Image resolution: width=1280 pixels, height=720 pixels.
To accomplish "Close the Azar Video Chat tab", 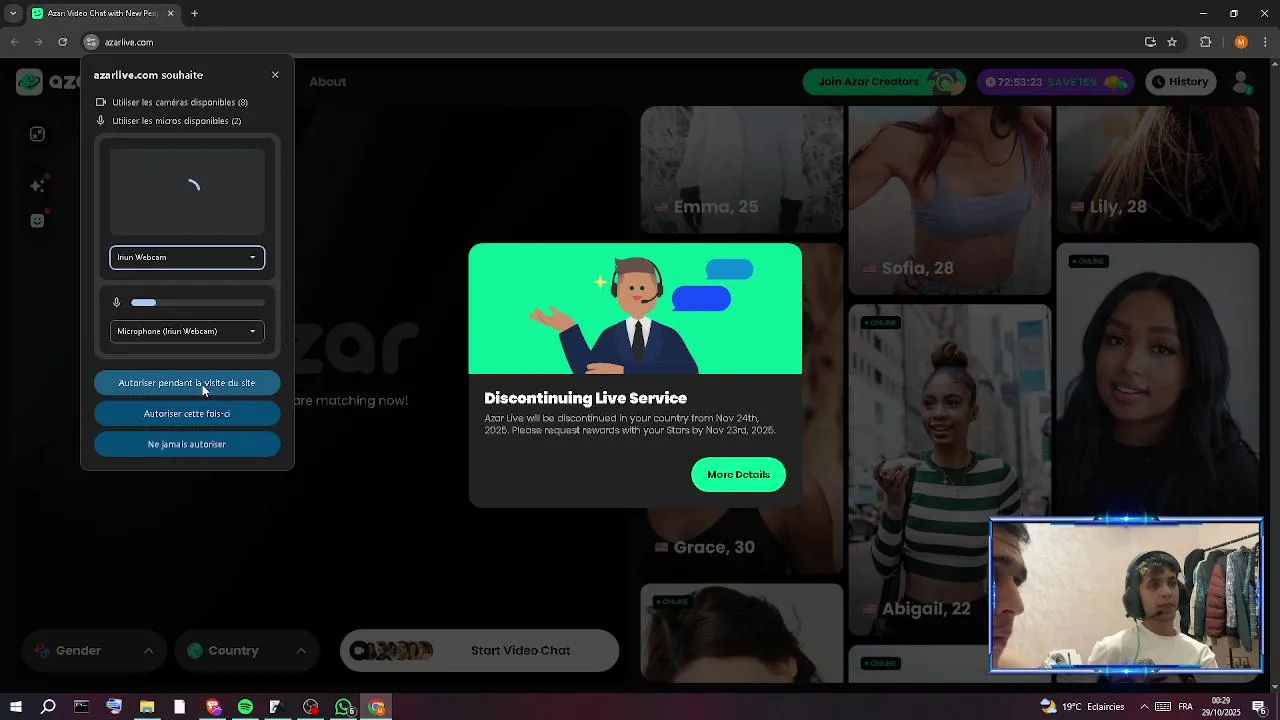I will (x=170, y=14).
